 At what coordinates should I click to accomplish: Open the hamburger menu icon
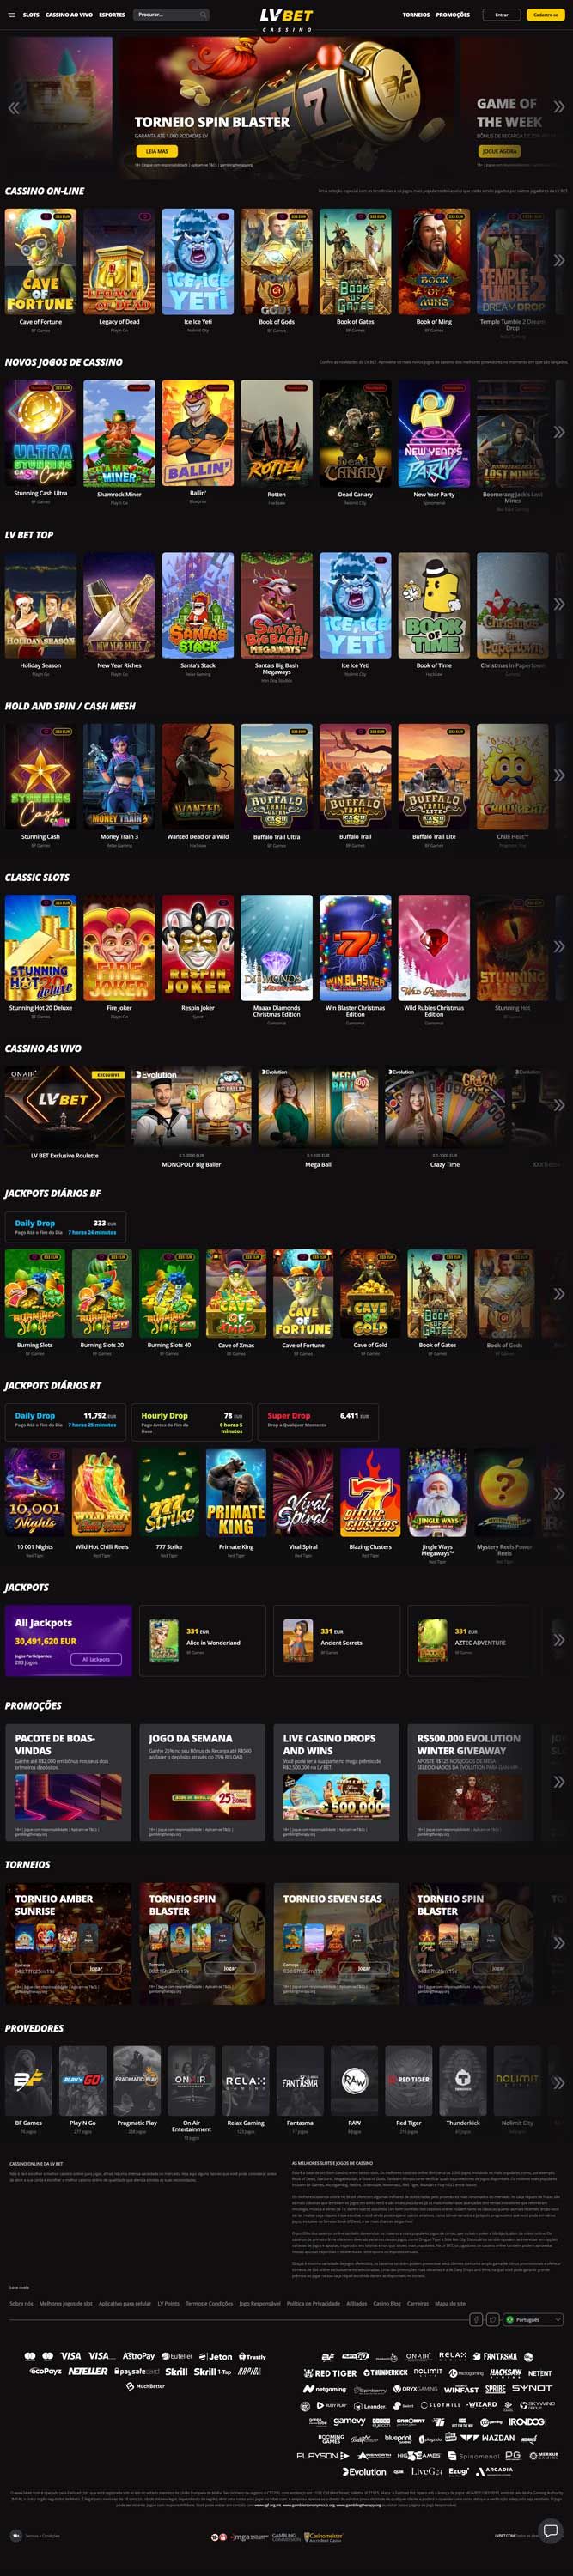click(12, 15)
